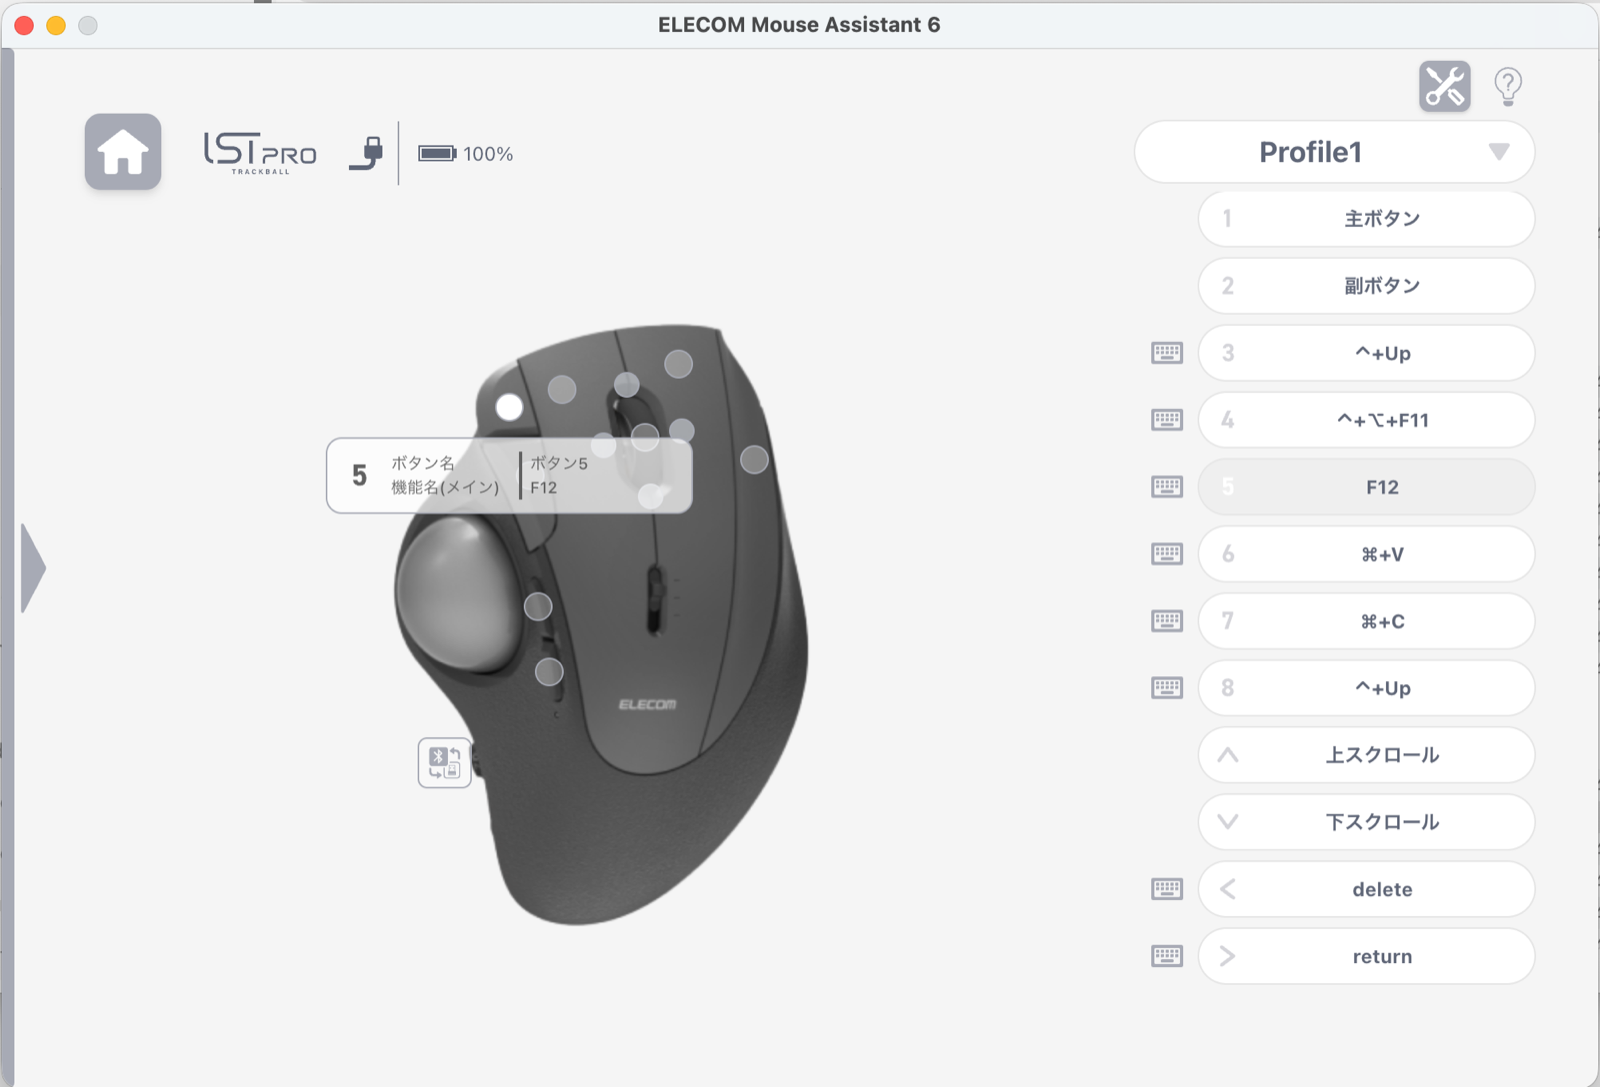Viewport: 1600px width, 1087px height.
Task: Open button 7 ⌘+C assignment
Action: [1366, 621]
